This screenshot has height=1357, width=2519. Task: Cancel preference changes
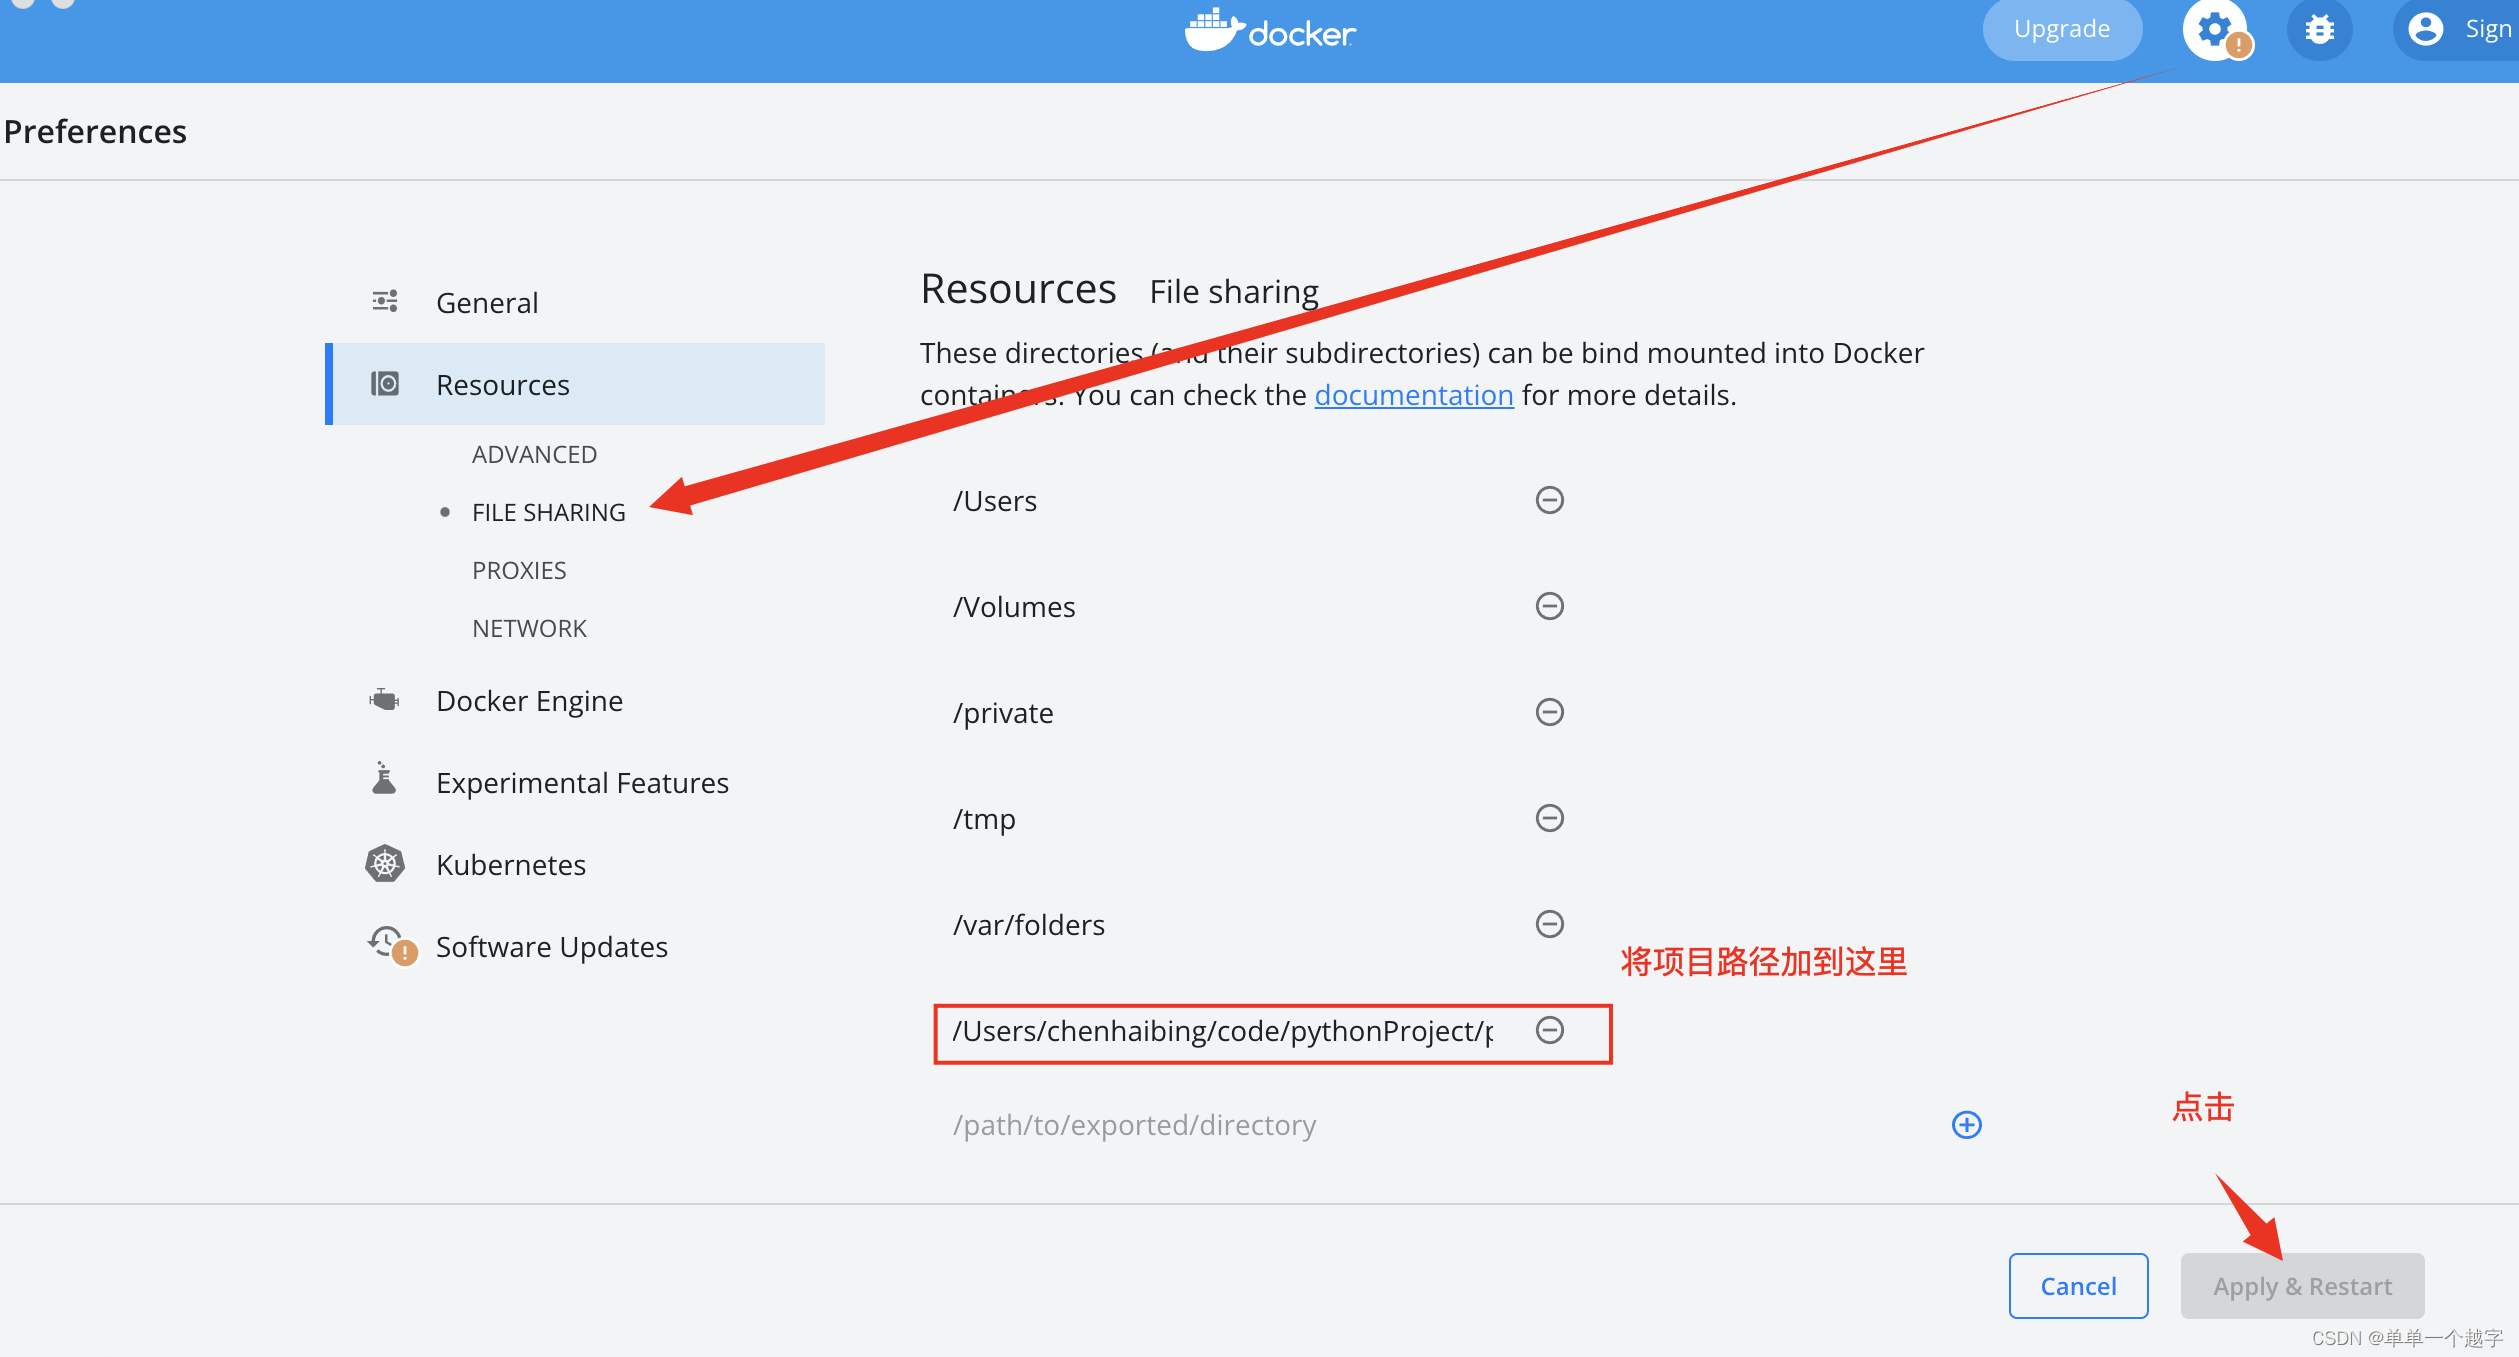(x=2078, y=1286)
